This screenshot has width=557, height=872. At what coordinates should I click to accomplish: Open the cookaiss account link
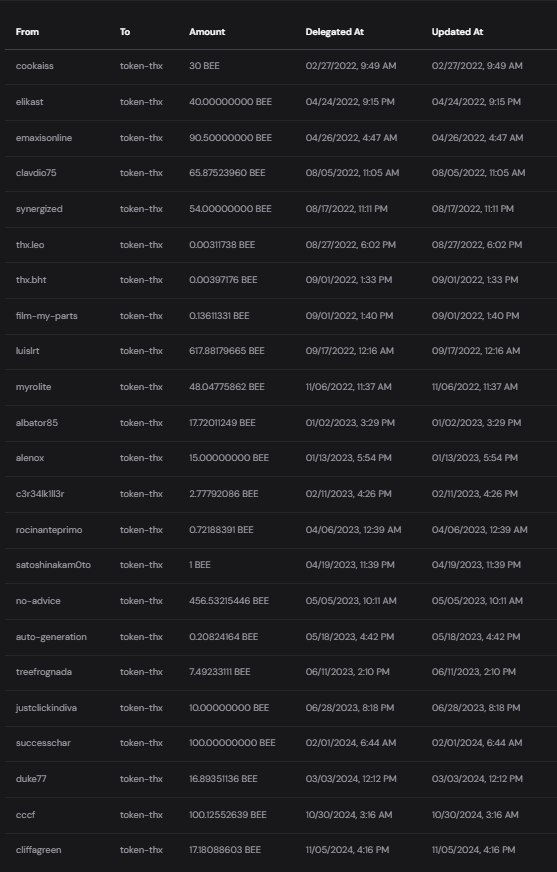pyautogui.click(x=34, y=66)
